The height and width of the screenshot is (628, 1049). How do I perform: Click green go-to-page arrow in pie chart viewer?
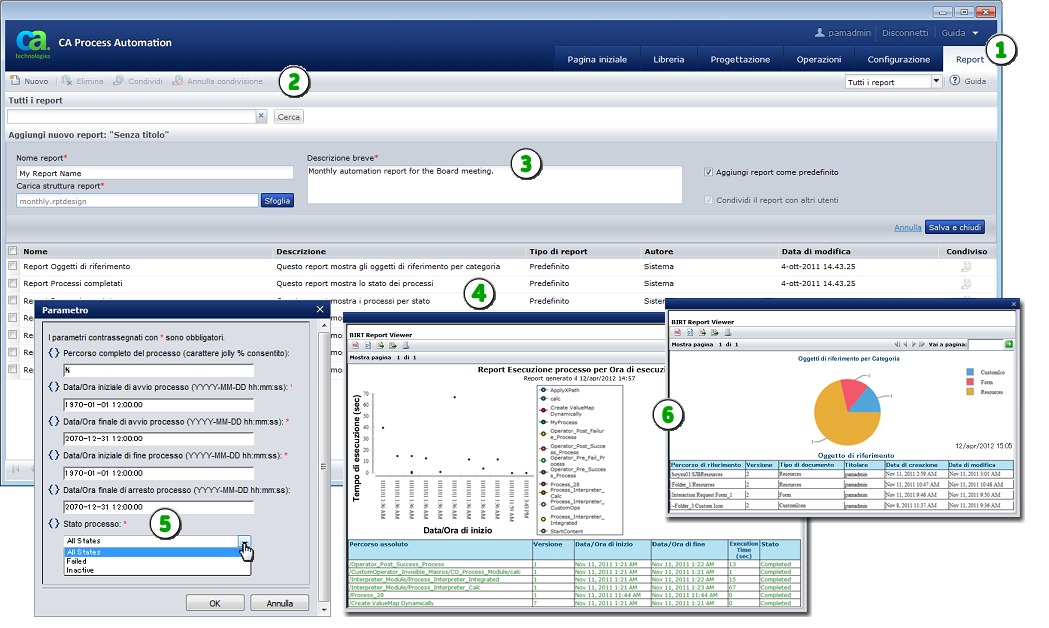[1008, 344]
